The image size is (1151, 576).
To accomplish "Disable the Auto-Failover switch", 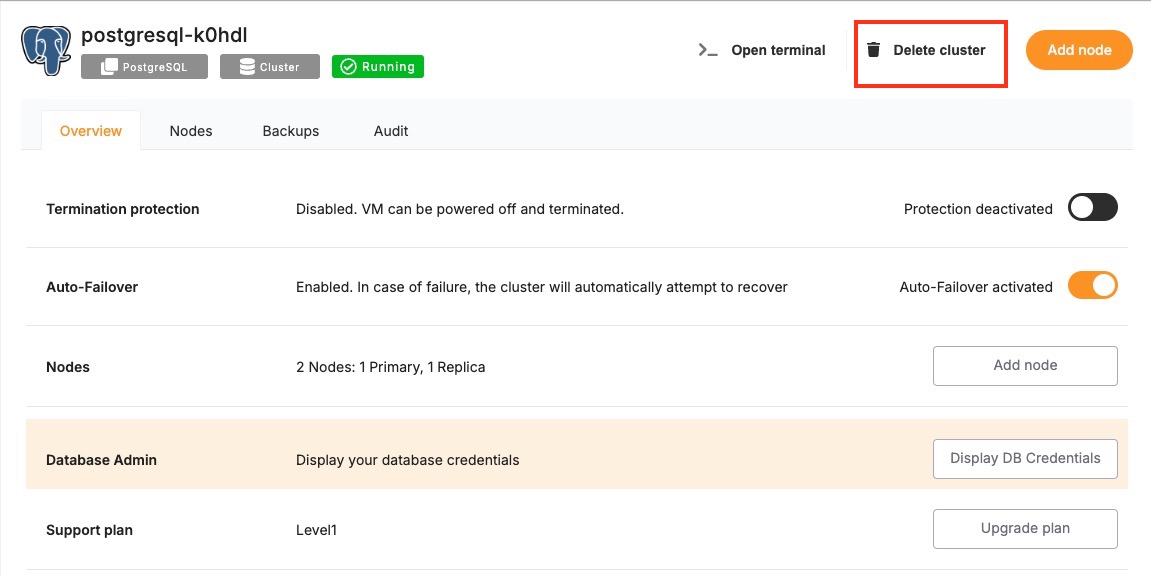I will (1092, 286).
